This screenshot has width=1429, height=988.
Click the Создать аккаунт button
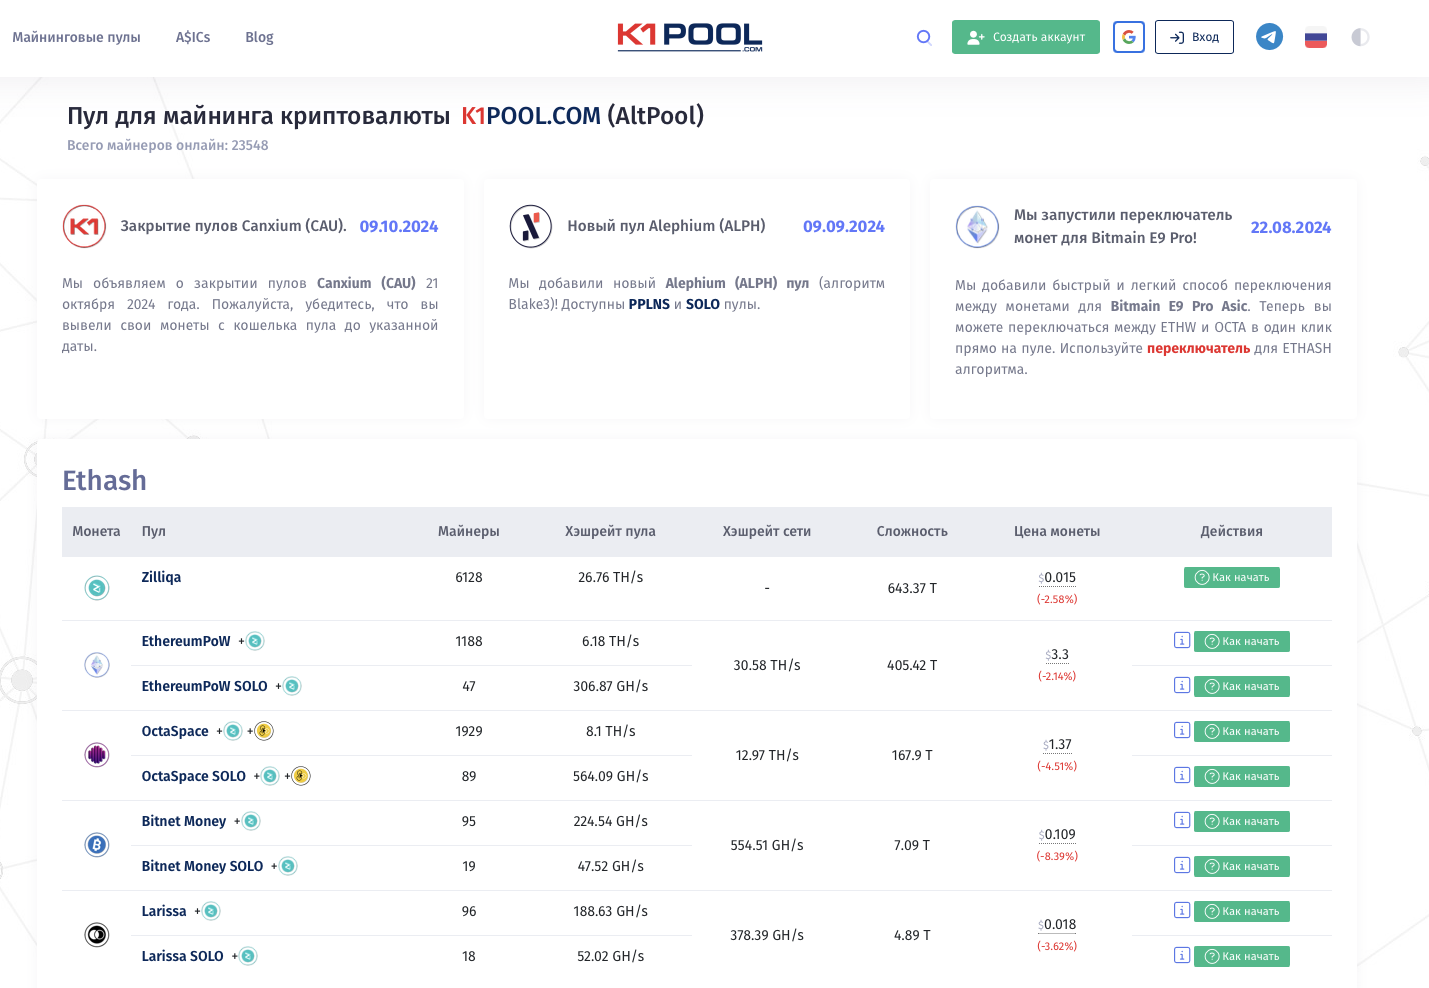[x=1026, y=37]
